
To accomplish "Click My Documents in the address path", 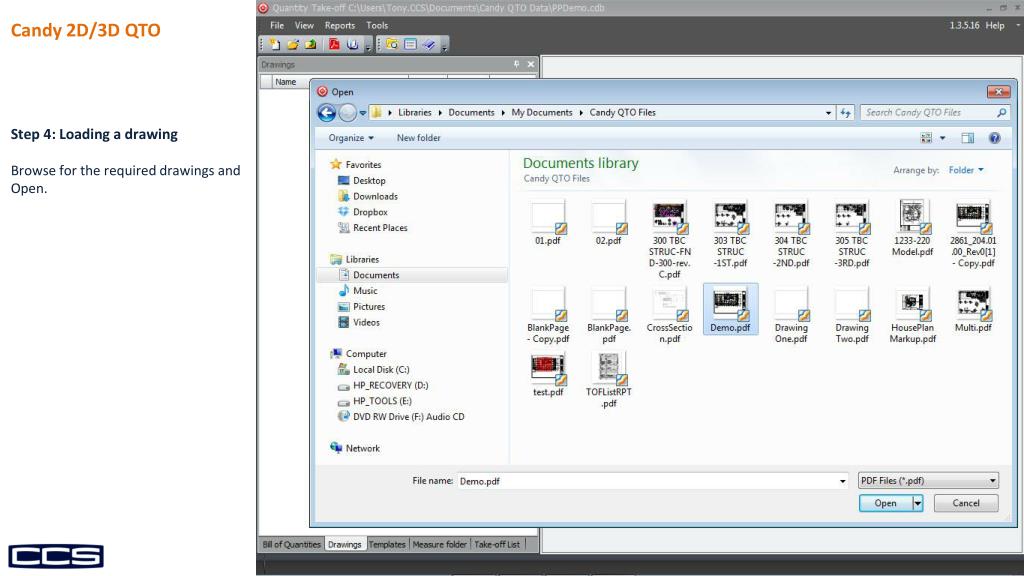I will click(541, 112).
